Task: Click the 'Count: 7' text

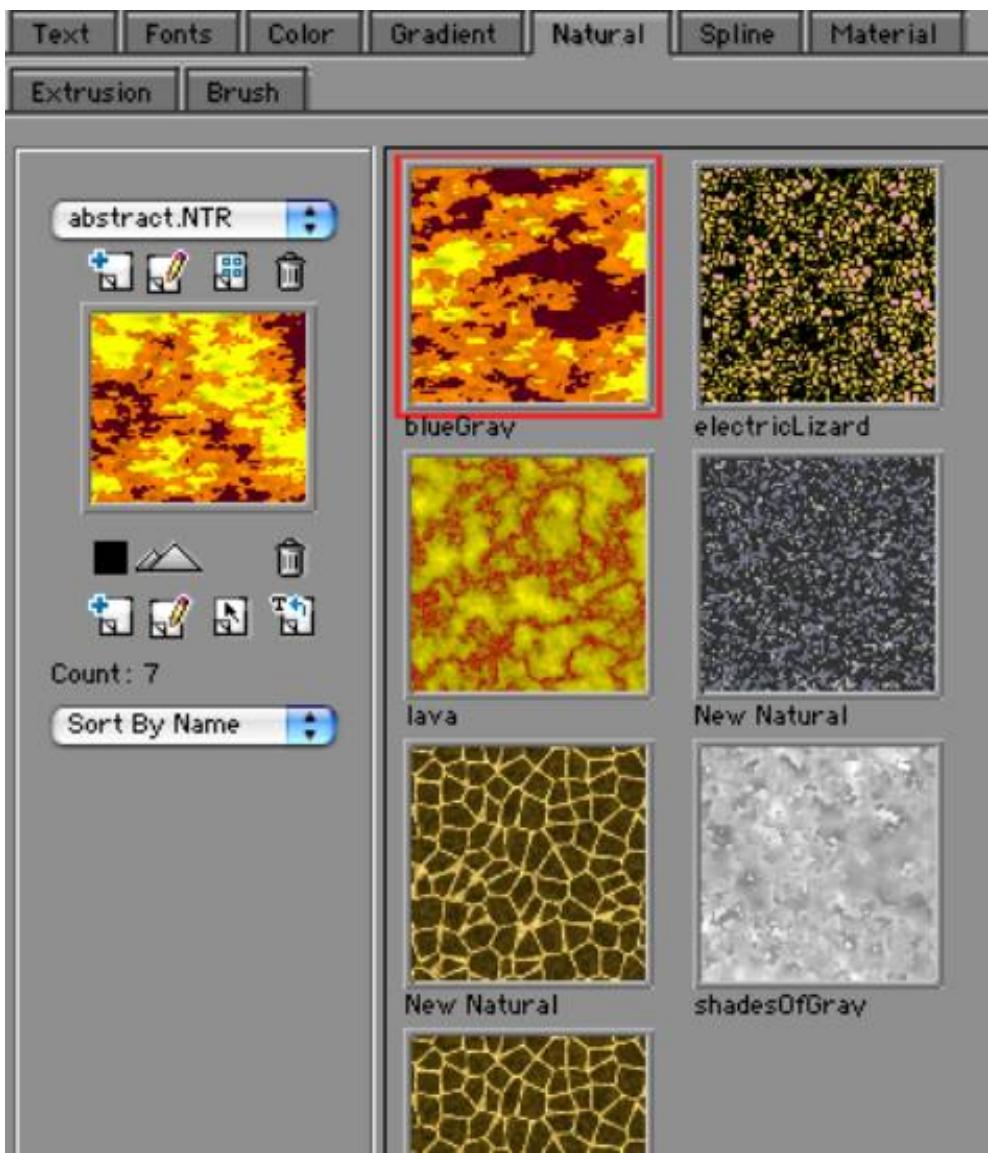Action: [104, 674]
